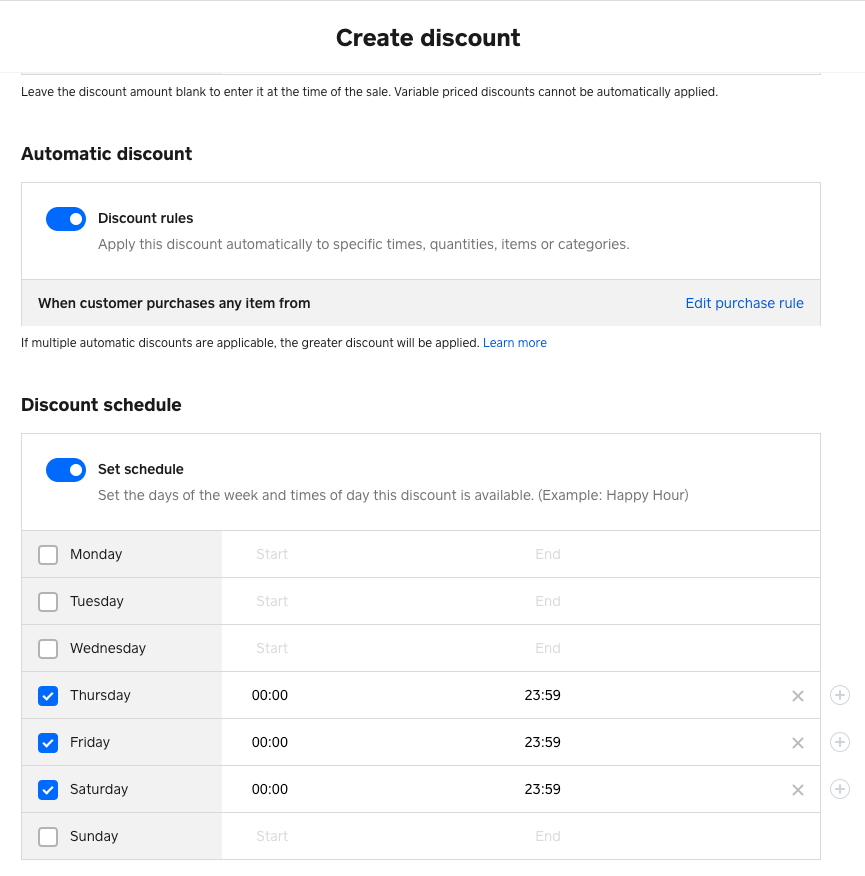
Task: Open the Learn more link
Action: [514, 343]
